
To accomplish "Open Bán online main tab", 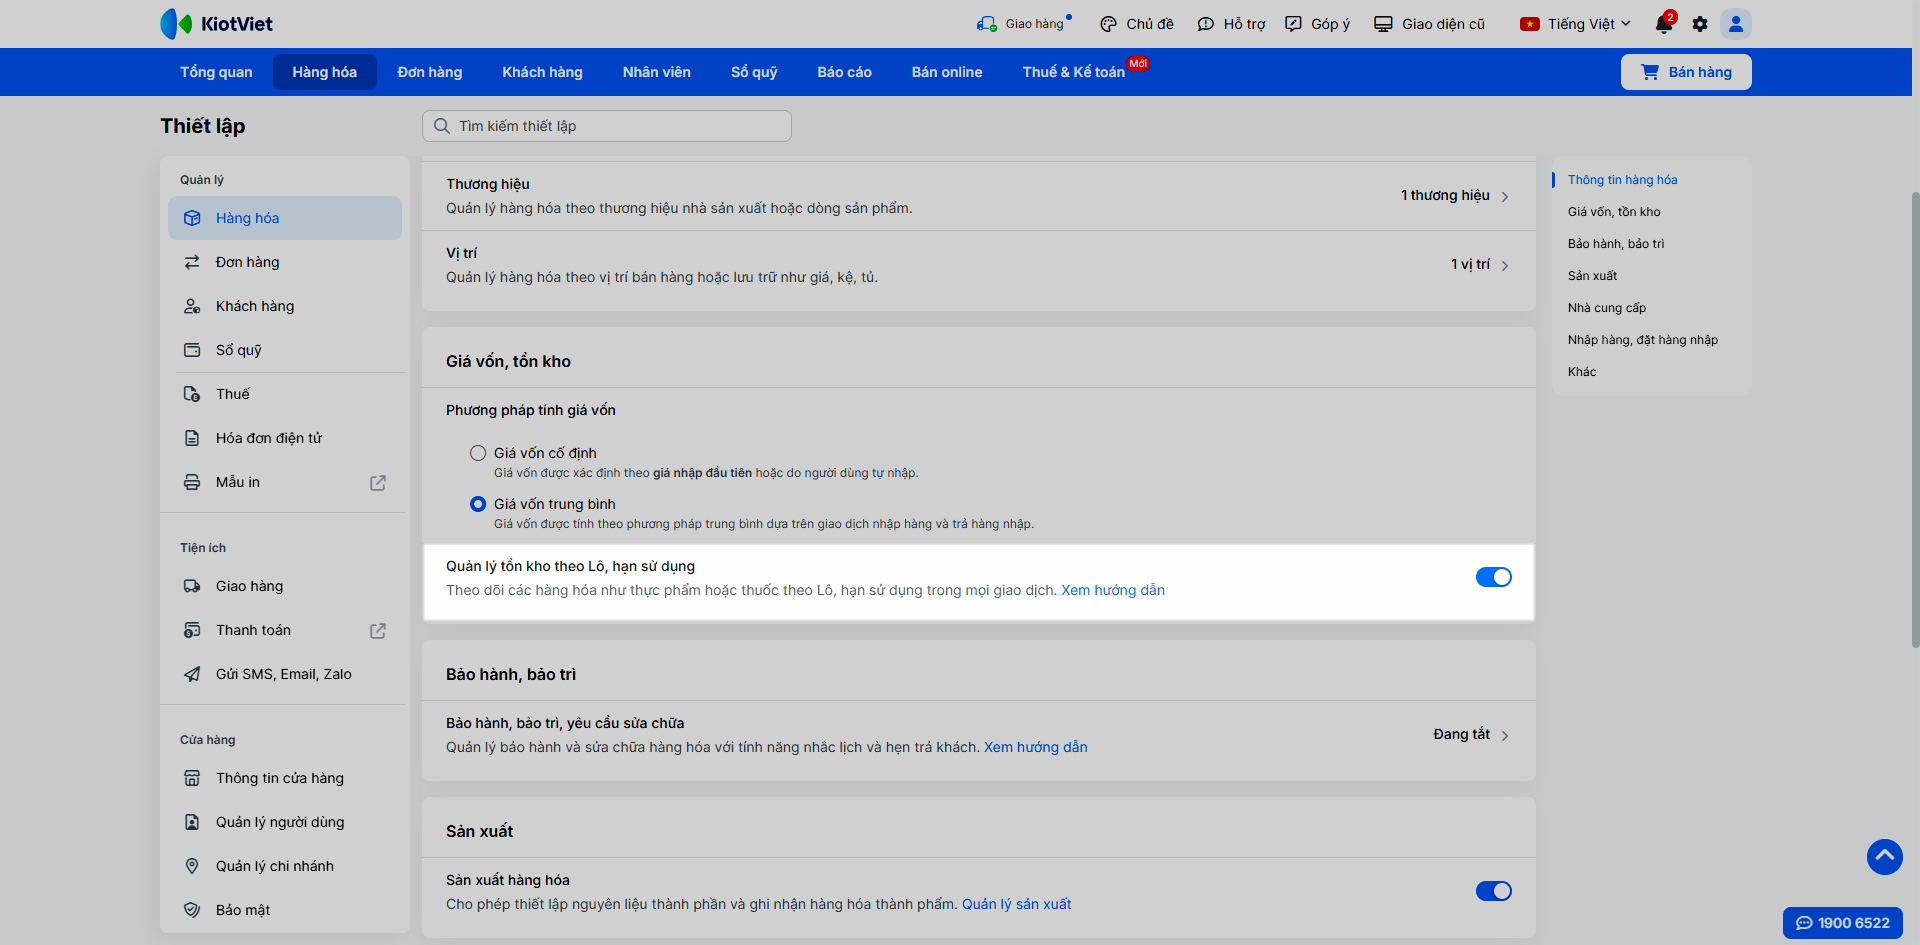I will pyautogui.click(x=947, y=72).
